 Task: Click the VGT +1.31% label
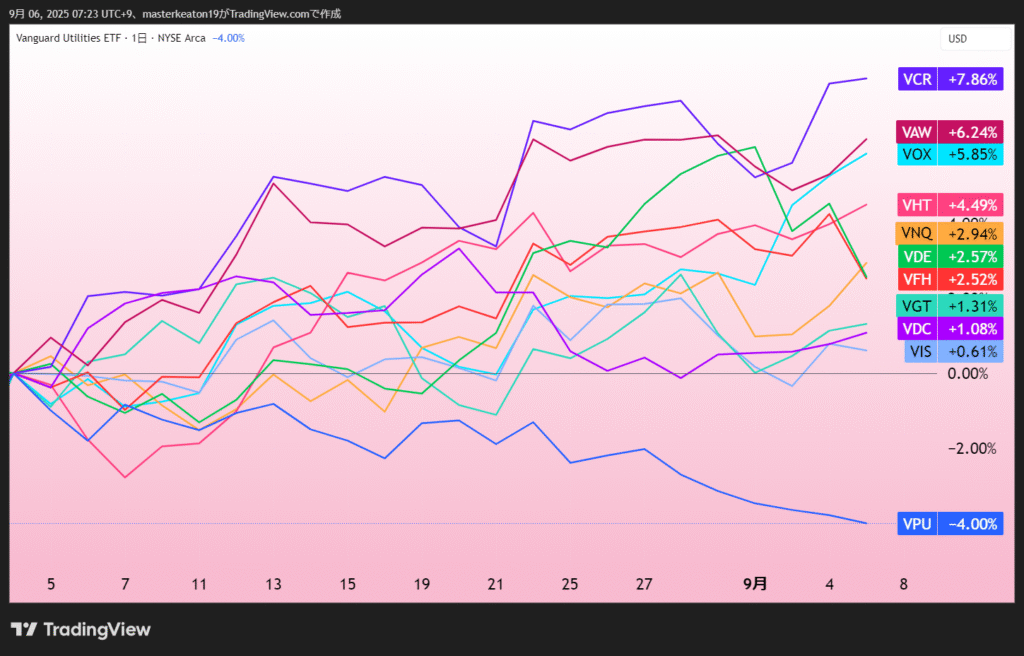coord(950,305)
